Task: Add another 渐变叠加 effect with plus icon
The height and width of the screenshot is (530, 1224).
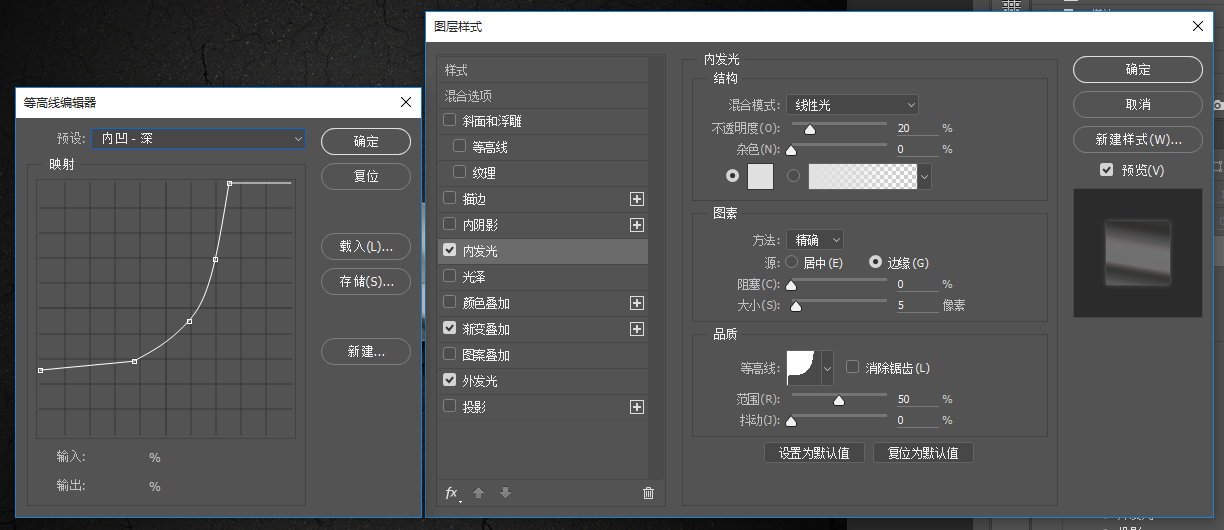Action: [x=636, y=329]
